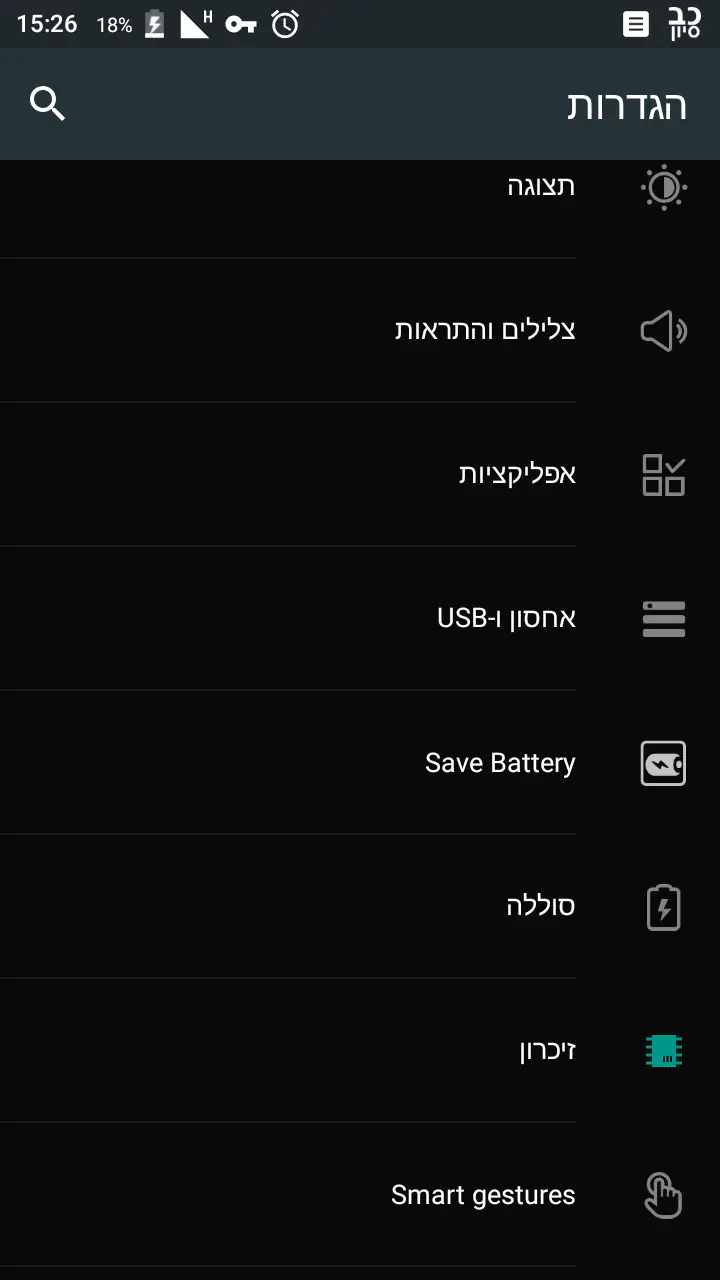Open the סוללה battery settings
The width and height of the screenshot is (720, 1280).
coord(540,907)
